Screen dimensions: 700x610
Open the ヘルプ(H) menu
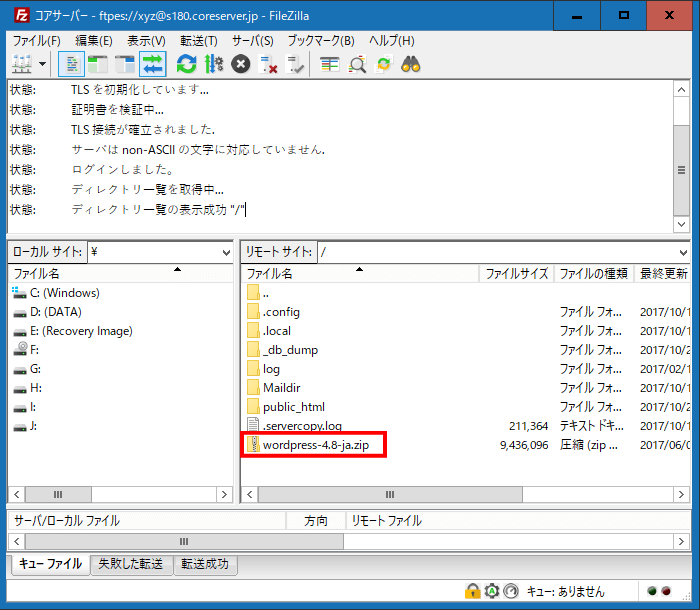392,41
